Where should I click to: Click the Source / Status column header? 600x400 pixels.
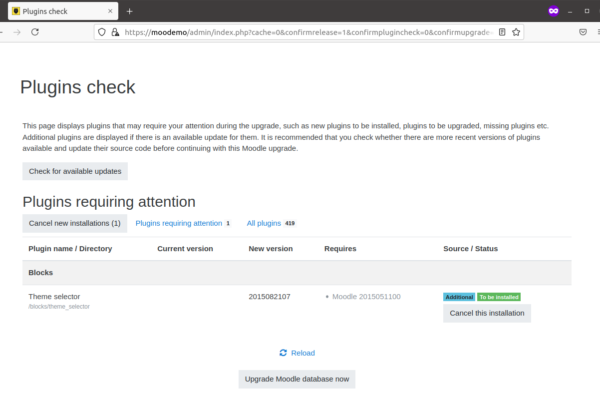click(471, 249)
